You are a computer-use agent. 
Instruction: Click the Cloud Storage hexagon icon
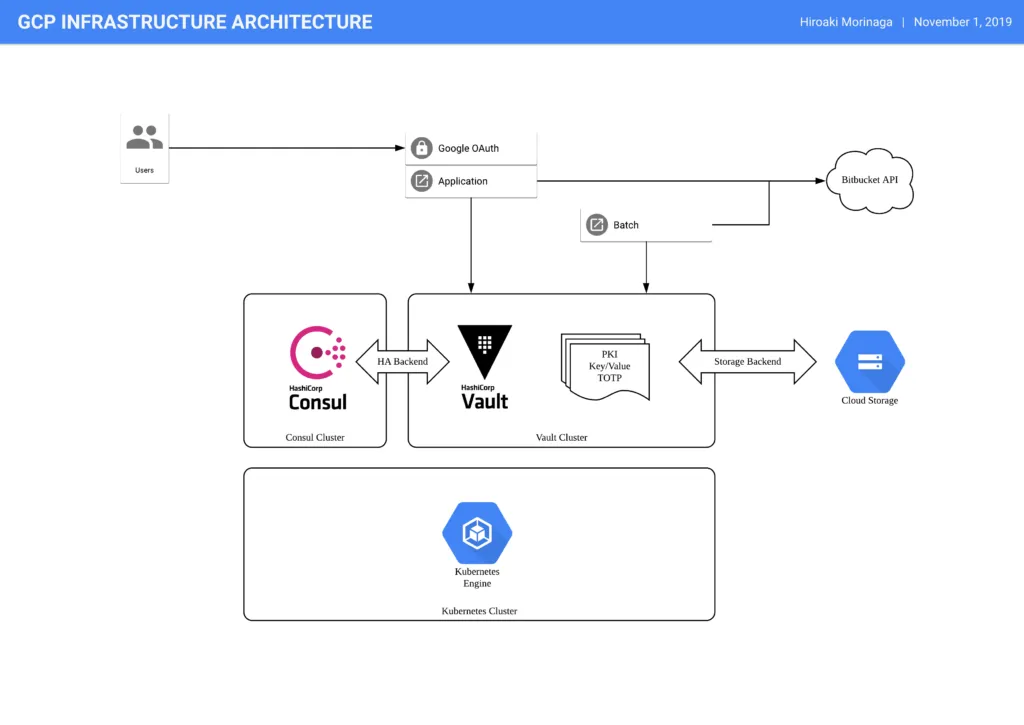[x=870, y=361]
